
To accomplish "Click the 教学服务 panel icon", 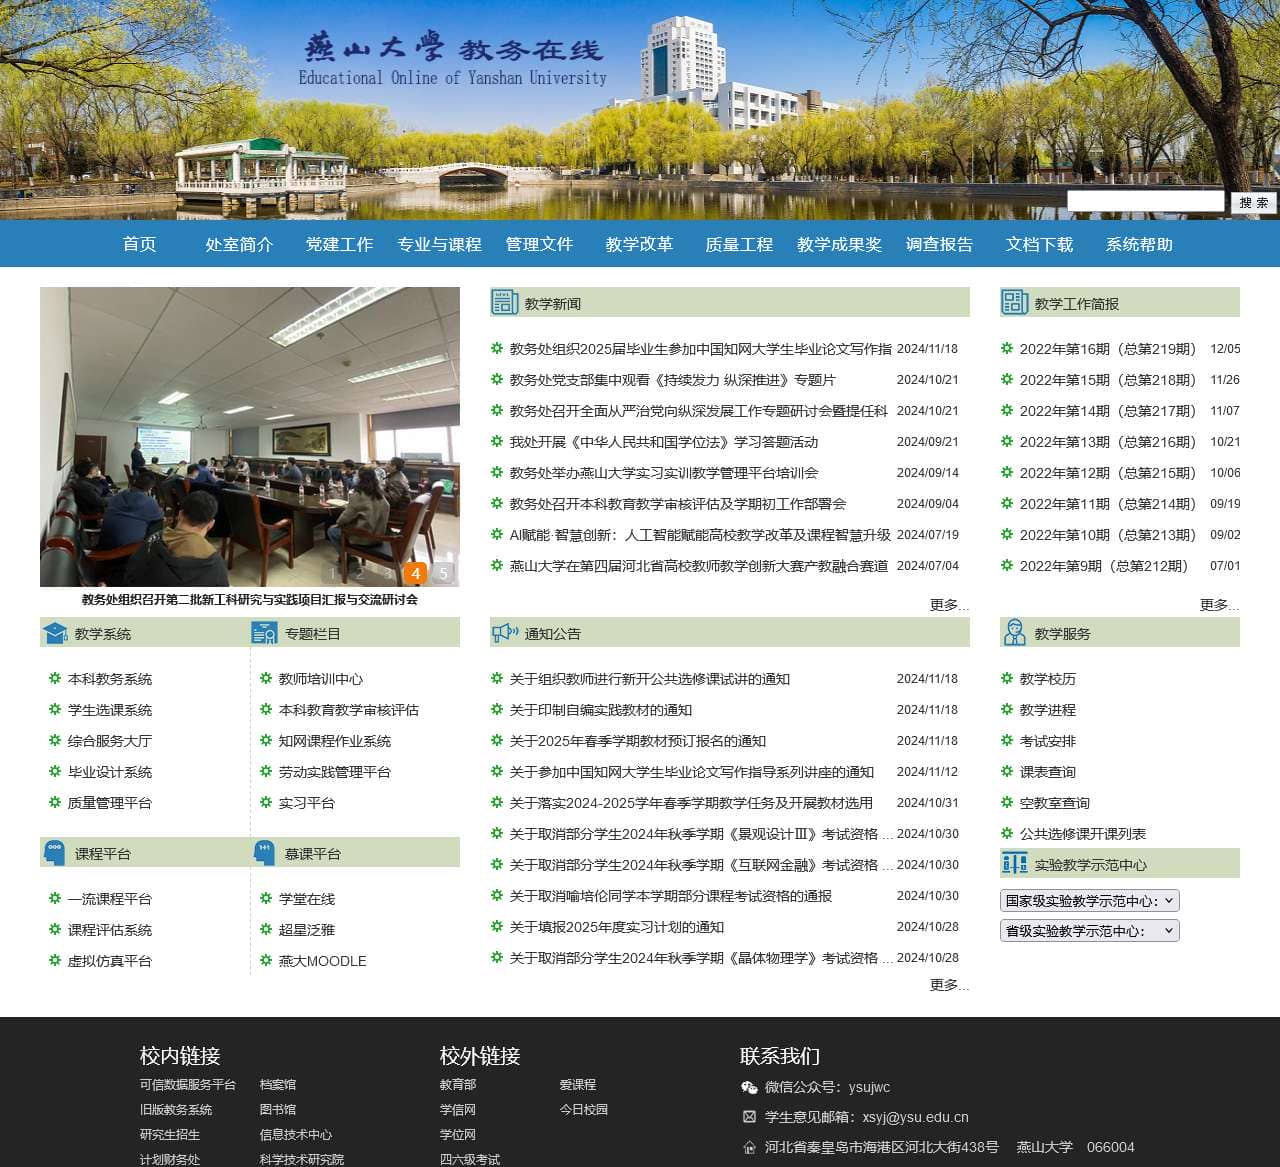I will (x=1014, y=632).
